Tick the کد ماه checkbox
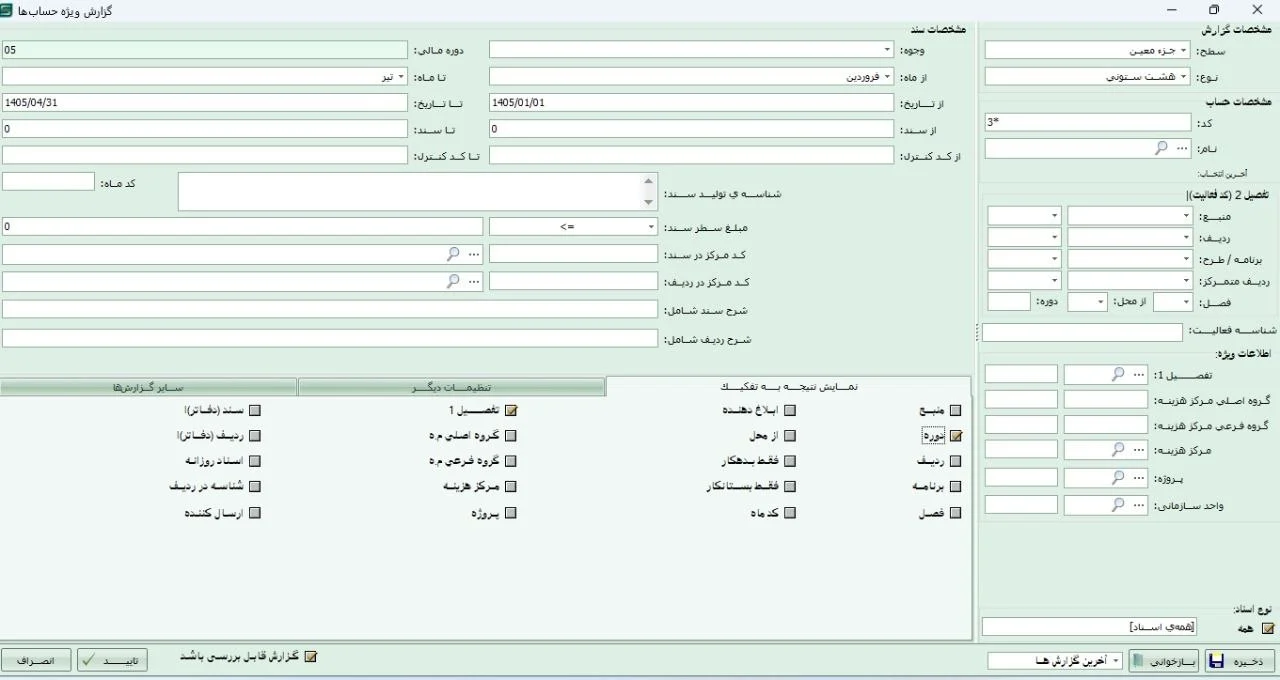The image size is (1280, 680). 790,513
